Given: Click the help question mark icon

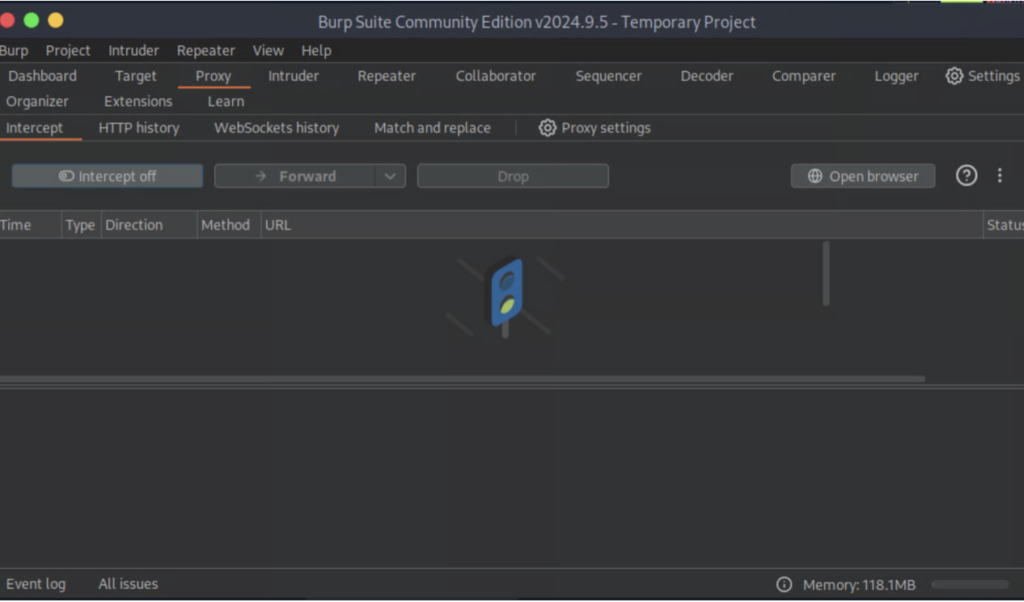Looking at the screenshot, I should click(x=966, y=175).
